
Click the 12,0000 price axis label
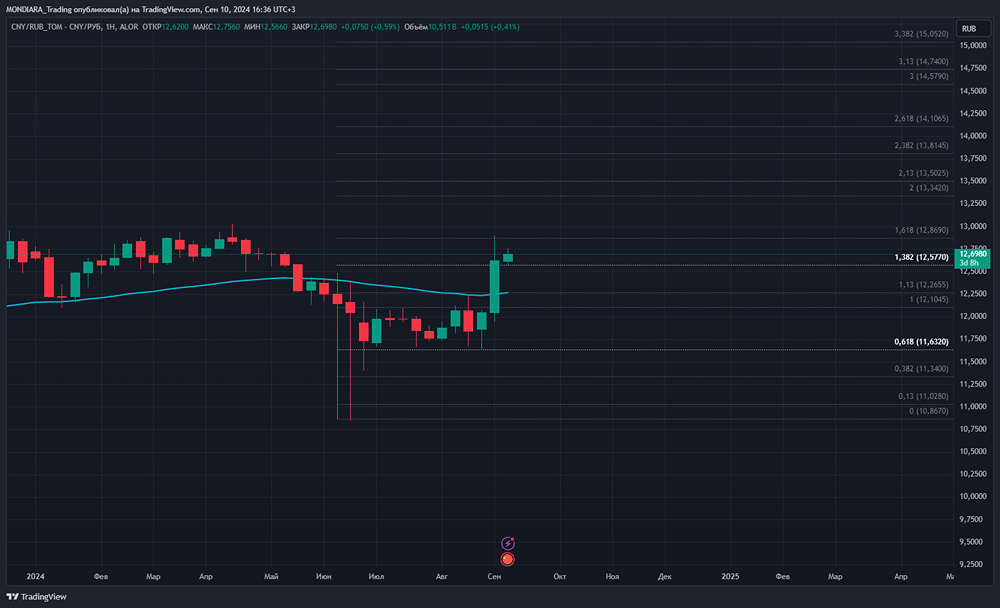[x=973, y=316]
